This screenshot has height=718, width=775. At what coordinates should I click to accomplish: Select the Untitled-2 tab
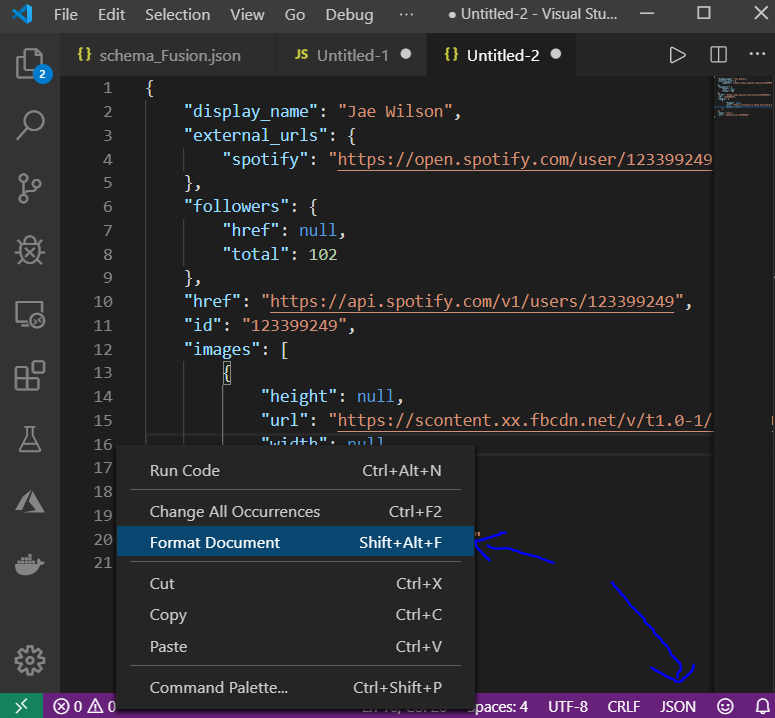501,55
